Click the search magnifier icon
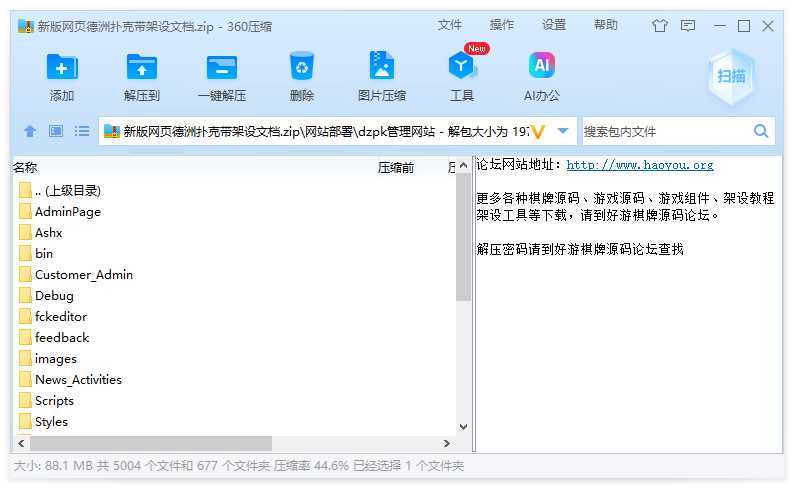The height and width of the screenshot is (488, 794). coord(761,131)
